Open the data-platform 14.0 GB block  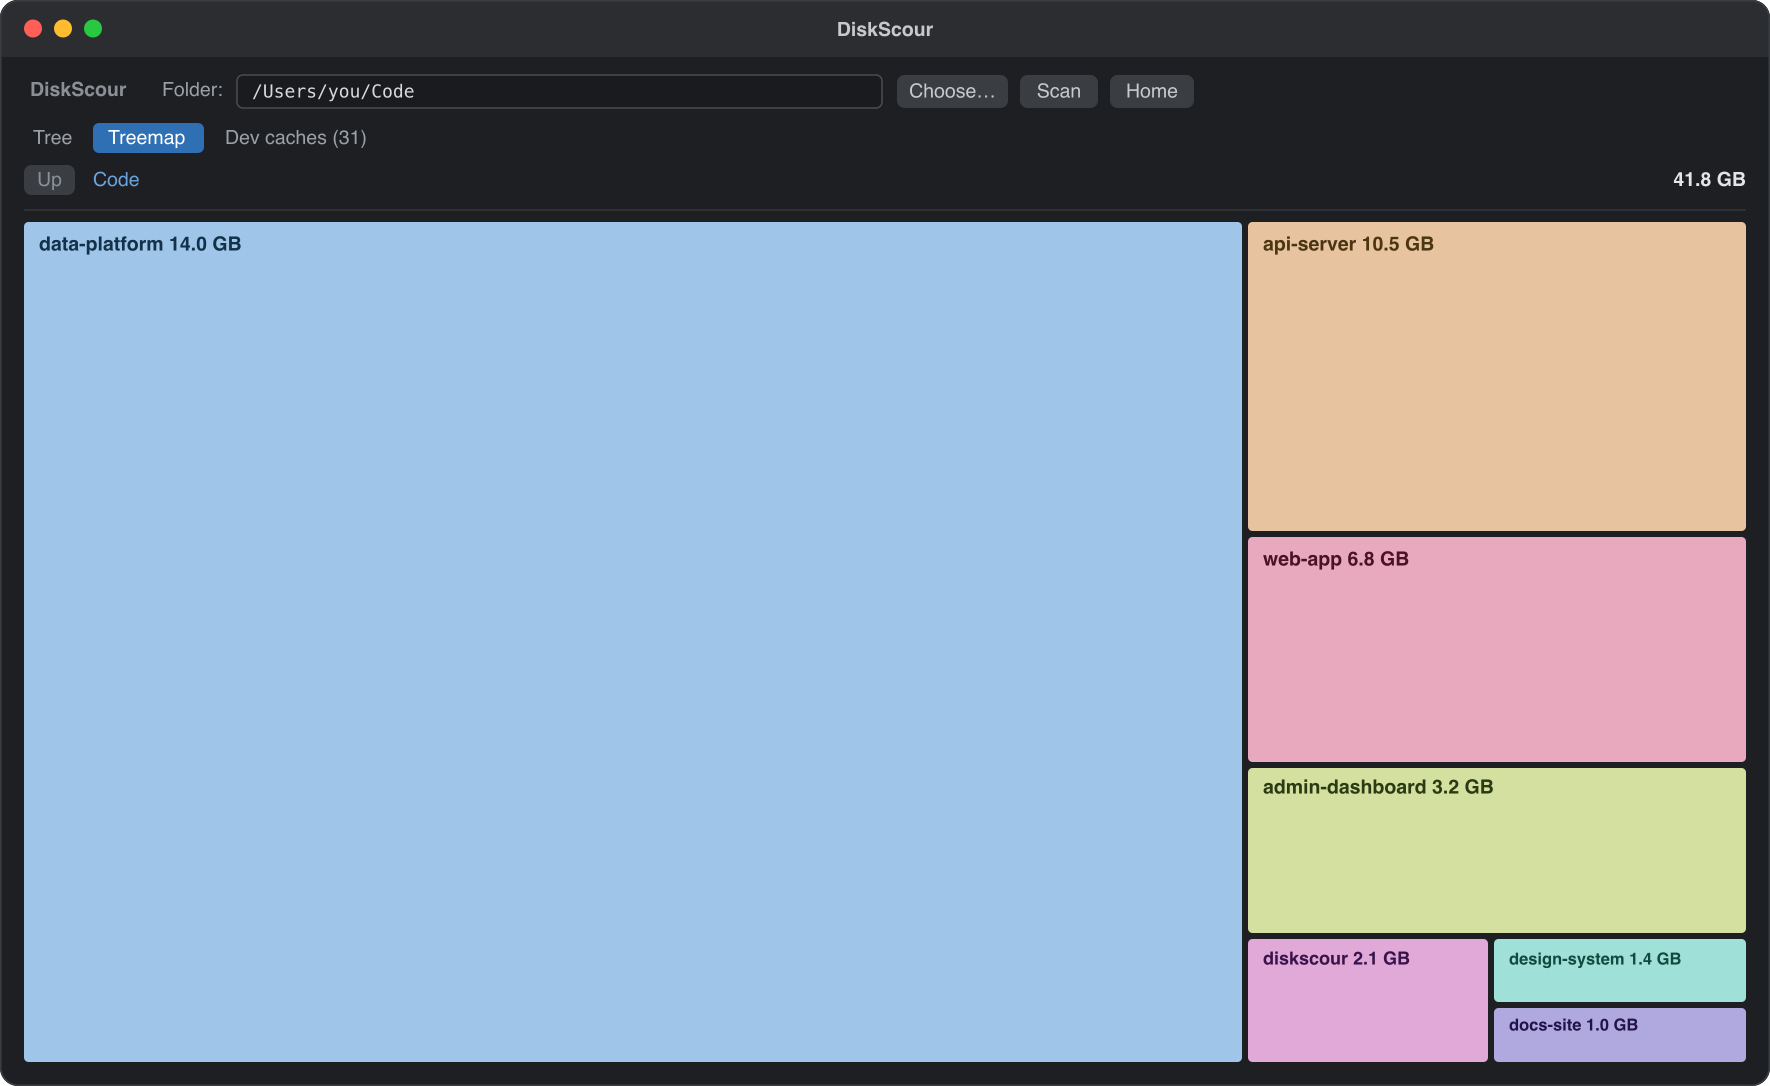point(633,642)
